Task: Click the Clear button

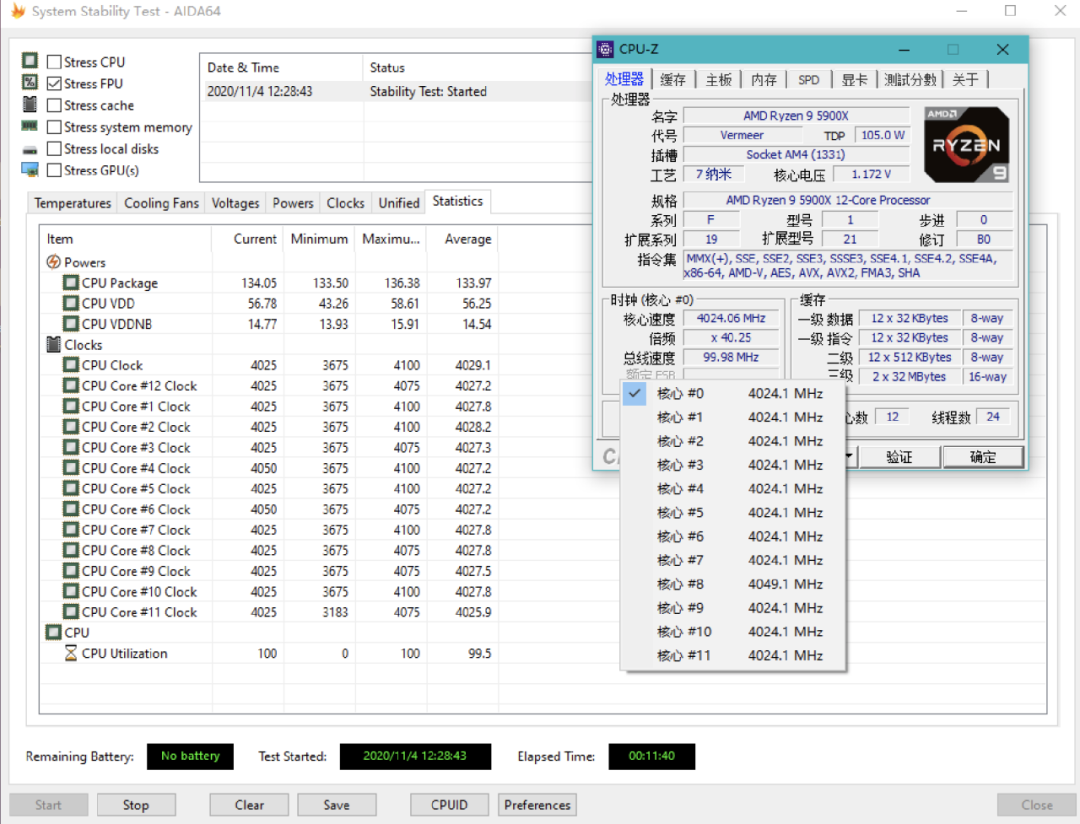Action: (249, 805)
